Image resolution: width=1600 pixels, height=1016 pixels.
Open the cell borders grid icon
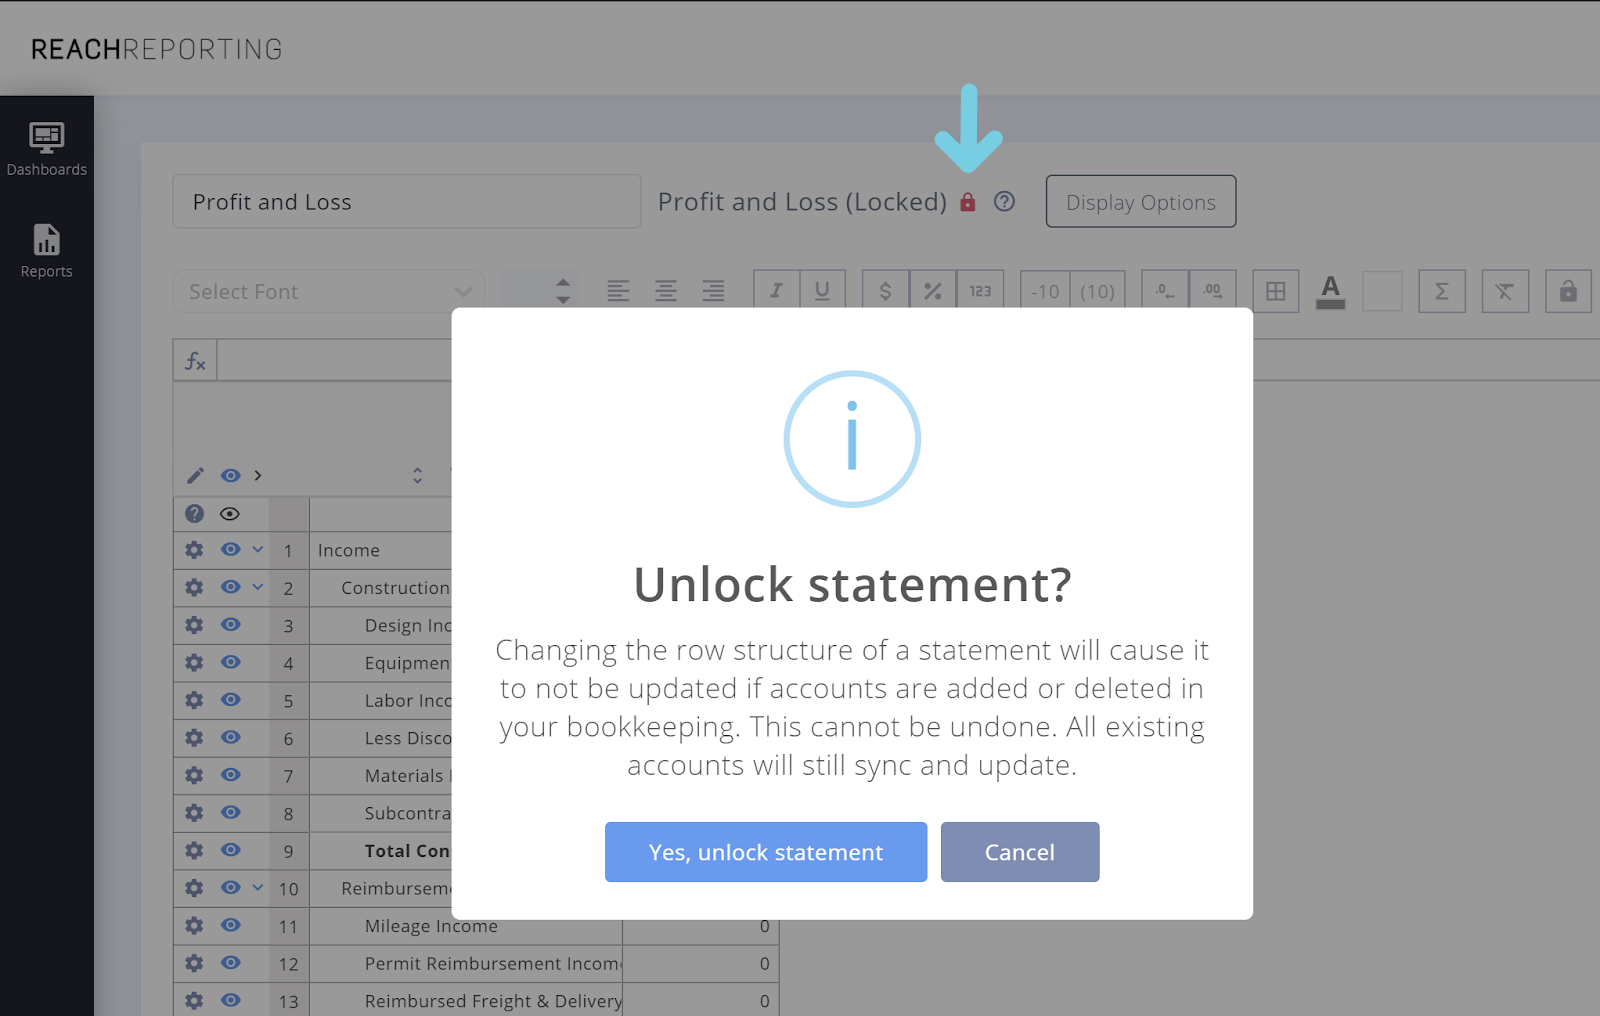click(x=1275, y=291)
